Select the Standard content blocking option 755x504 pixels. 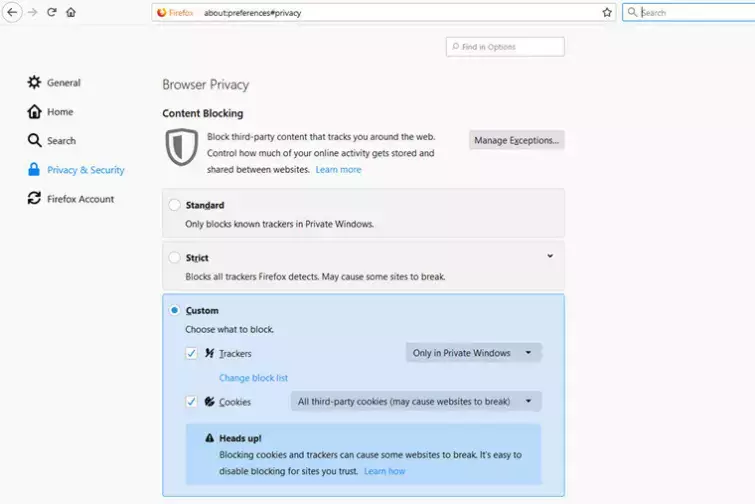pyautogui.click(x=175, y=205)
